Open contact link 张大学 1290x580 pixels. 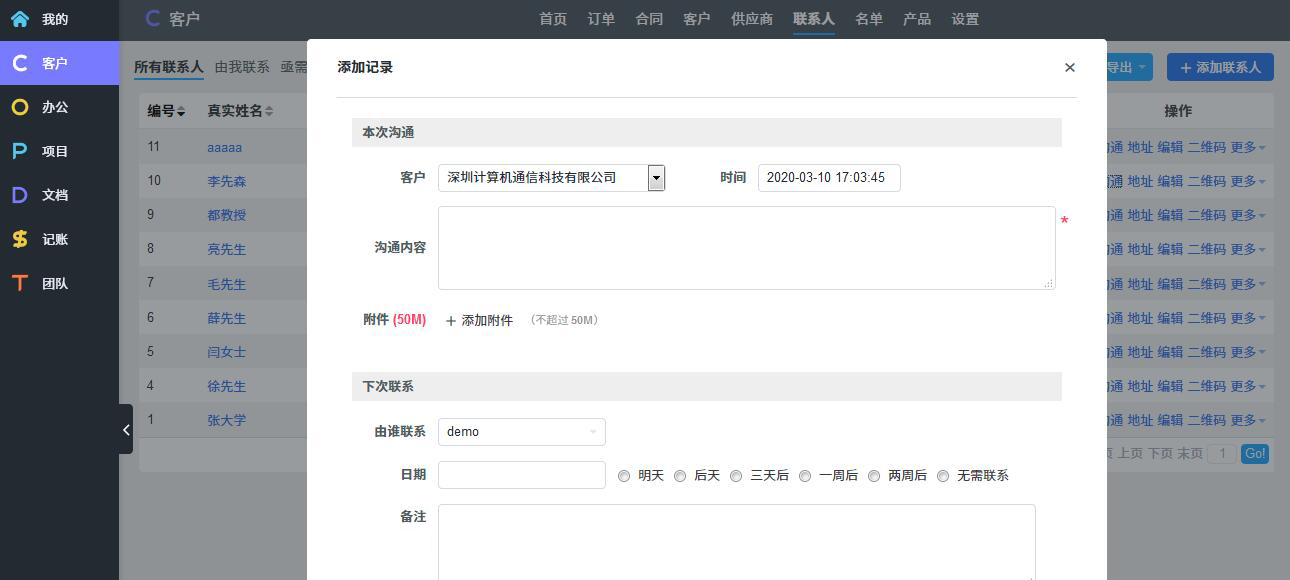click(226, 420)
